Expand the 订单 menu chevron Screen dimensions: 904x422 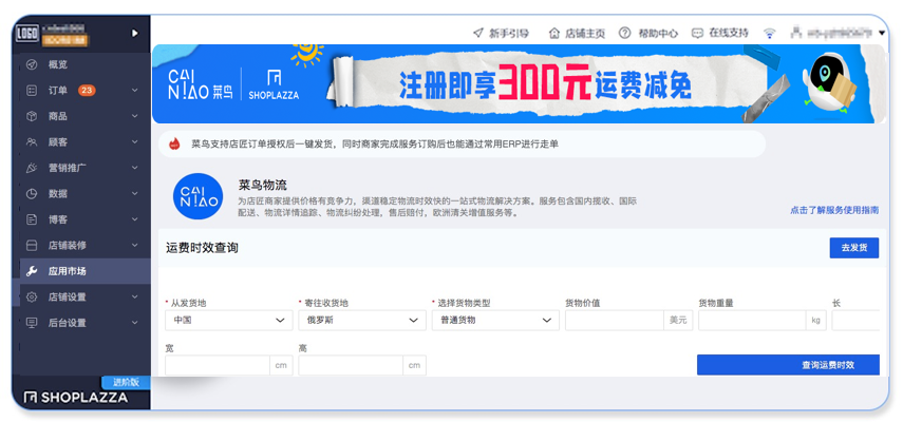pyautogui.click(x=134, y=91)
